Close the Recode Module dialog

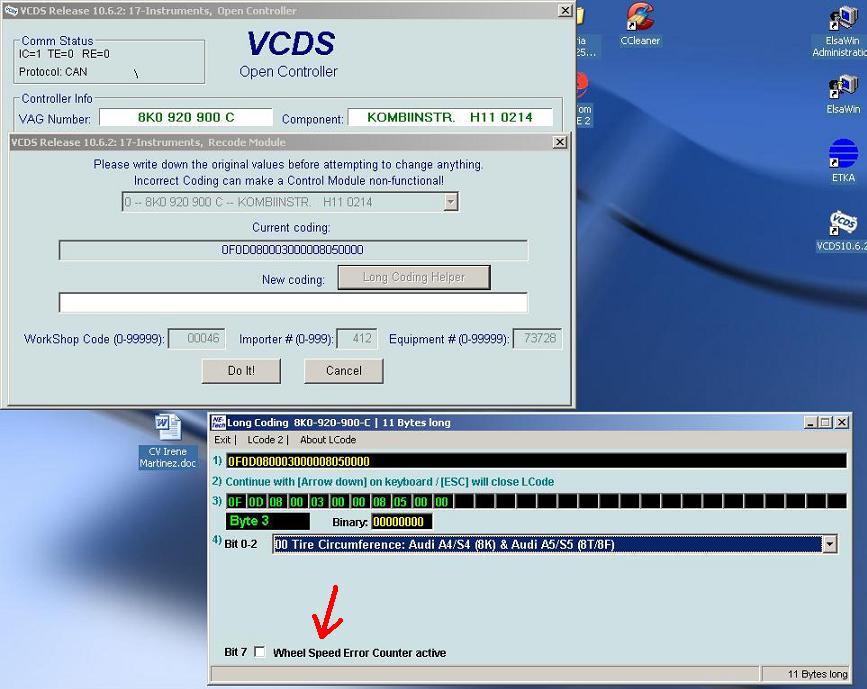(x=560, y=142)
